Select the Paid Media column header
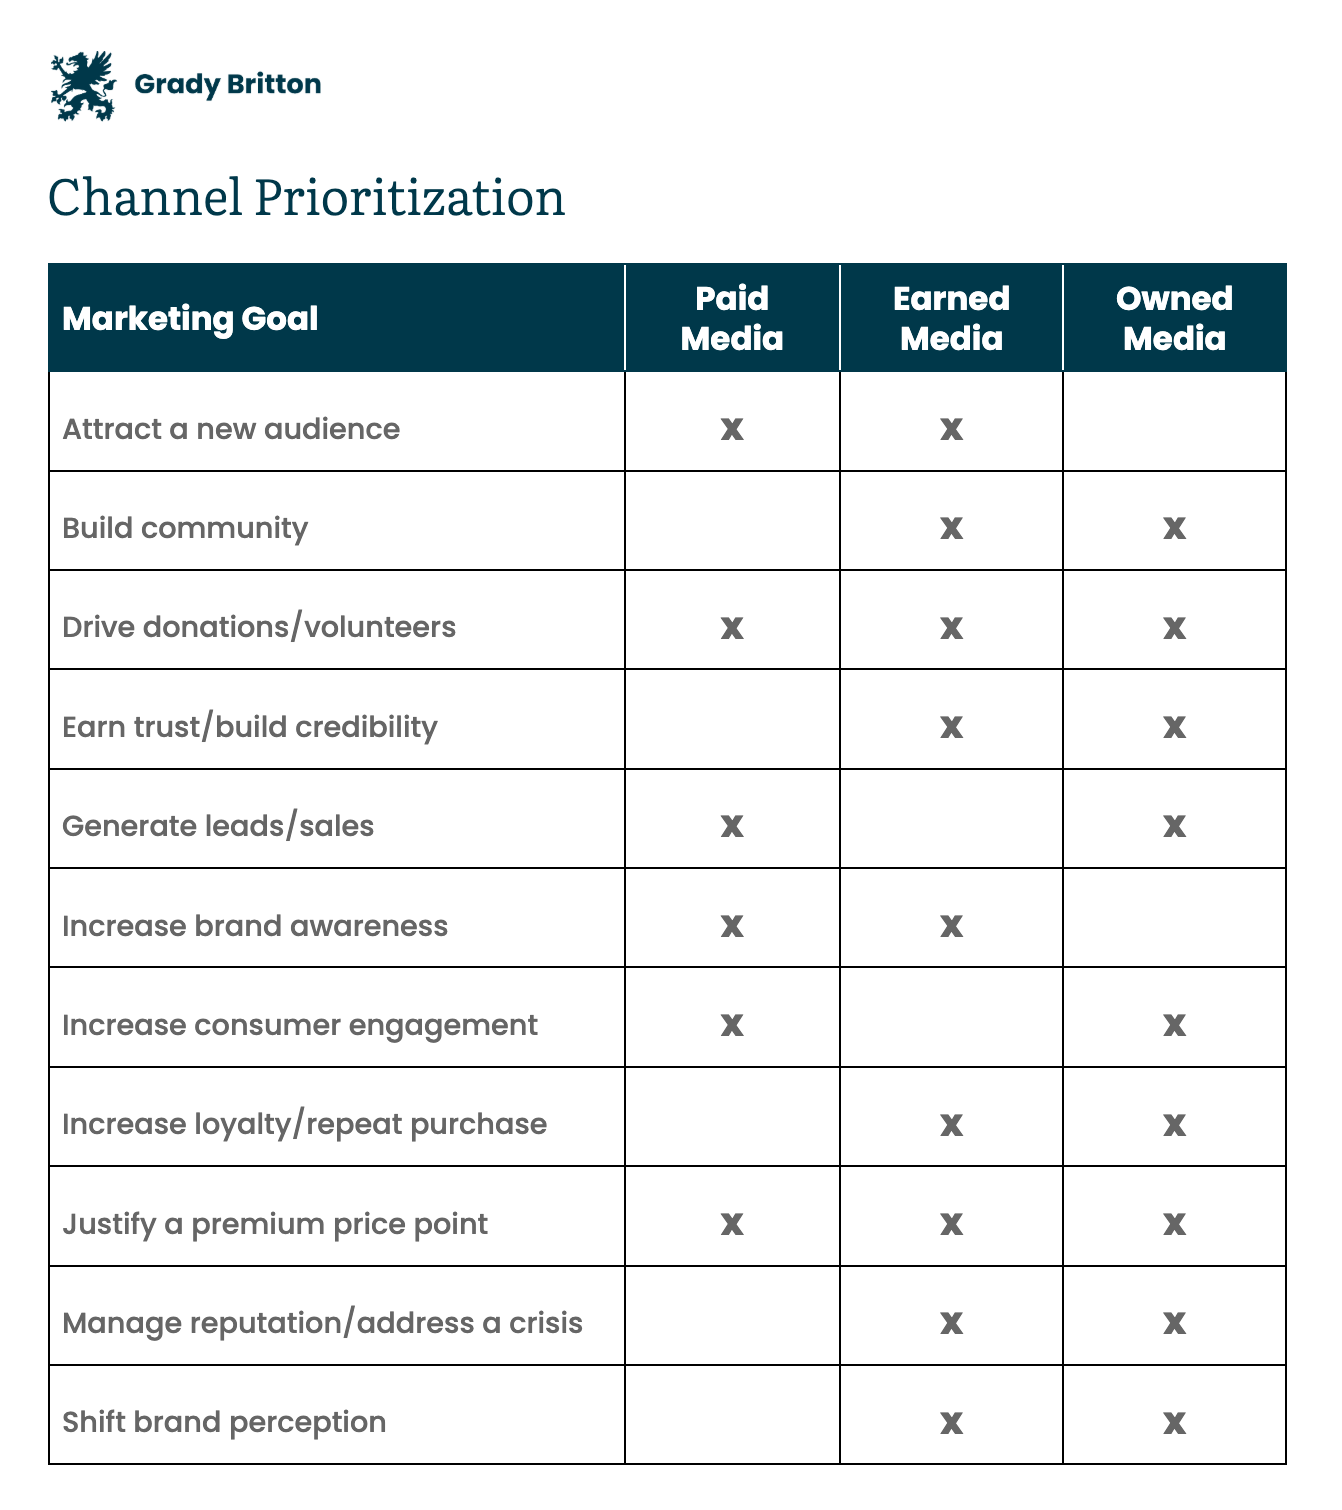The width and height of the screenshot is (1342, 1510). (x=732, y=318)
